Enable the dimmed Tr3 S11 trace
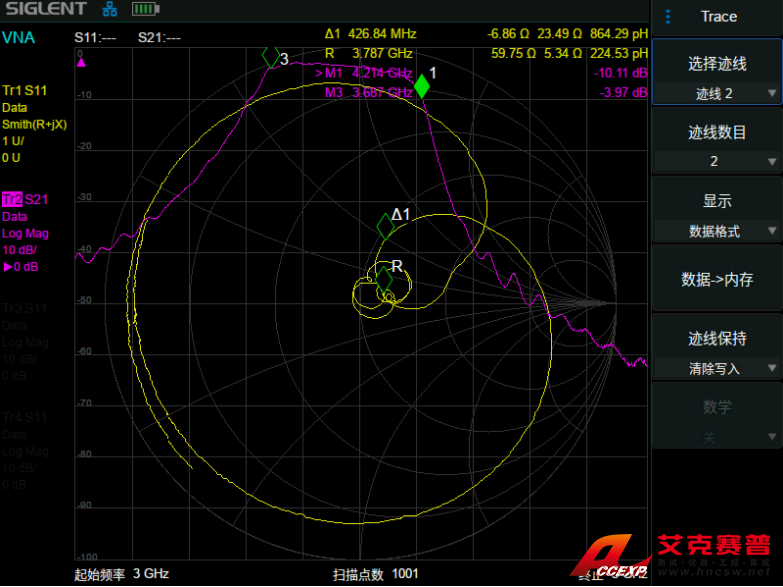The image size is (783, 587). [25, 309]
